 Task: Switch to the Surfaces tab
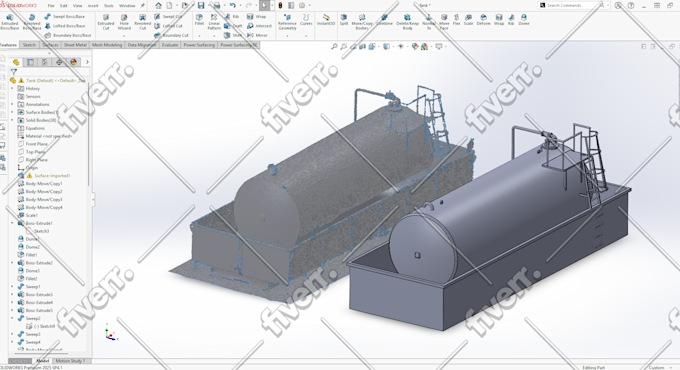tap(50, 45)
